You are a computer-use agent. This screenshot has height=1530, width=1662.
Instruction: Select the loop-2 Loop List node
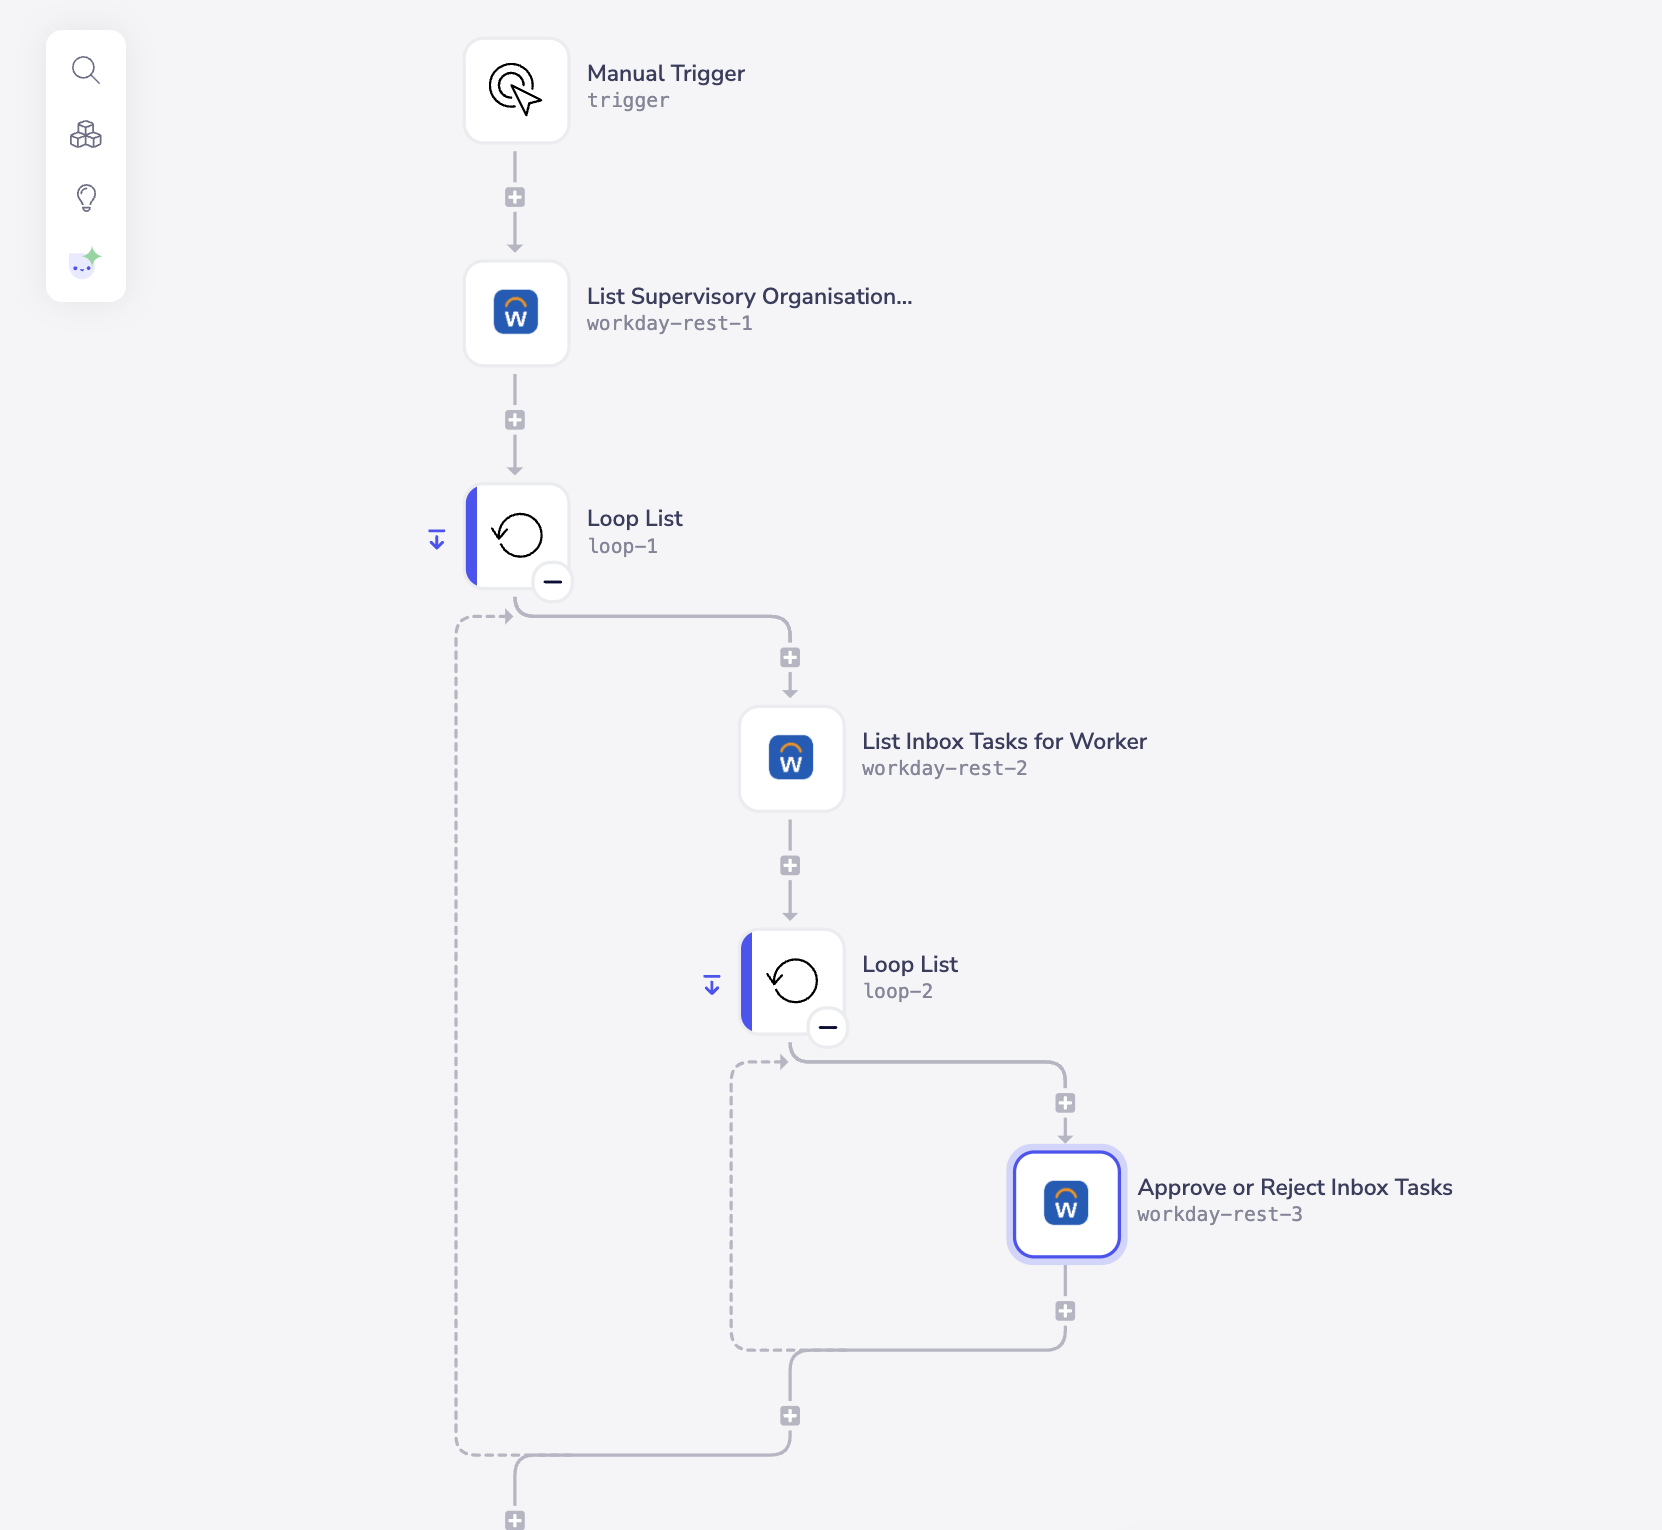point(791,980)
